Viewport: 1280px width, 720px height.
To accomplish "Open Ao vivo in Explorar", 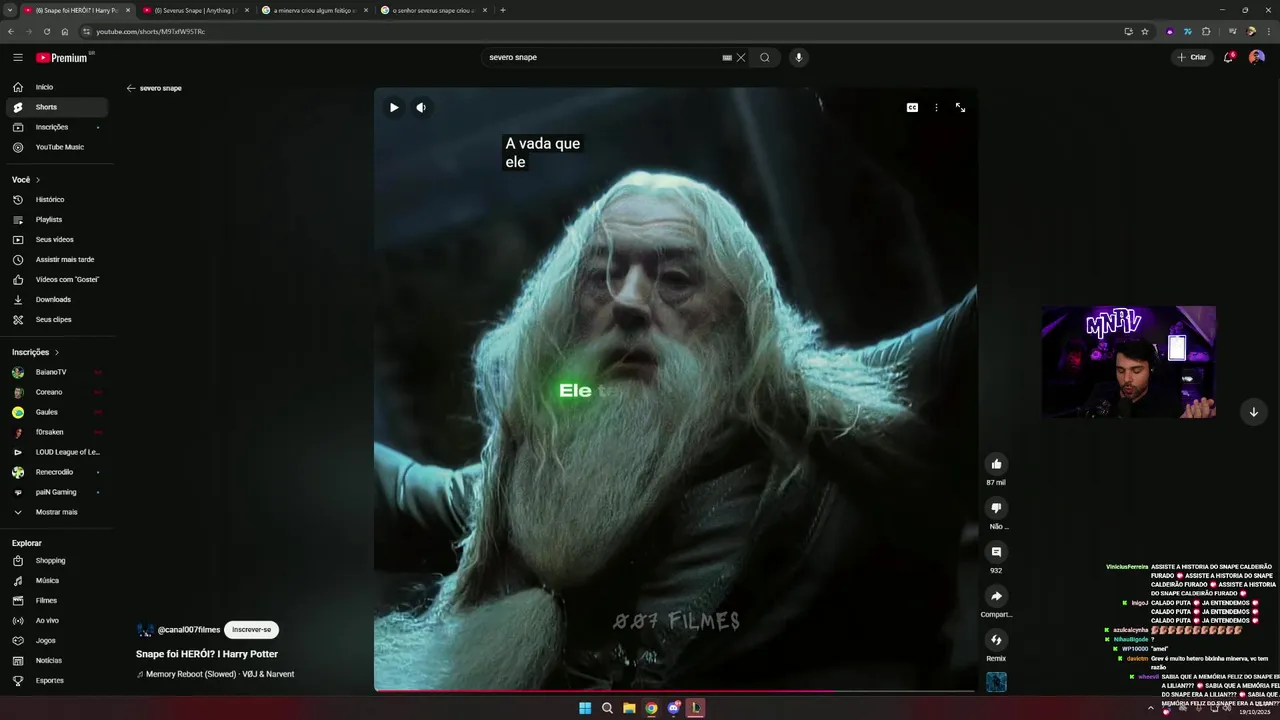I will pos(56,620).
